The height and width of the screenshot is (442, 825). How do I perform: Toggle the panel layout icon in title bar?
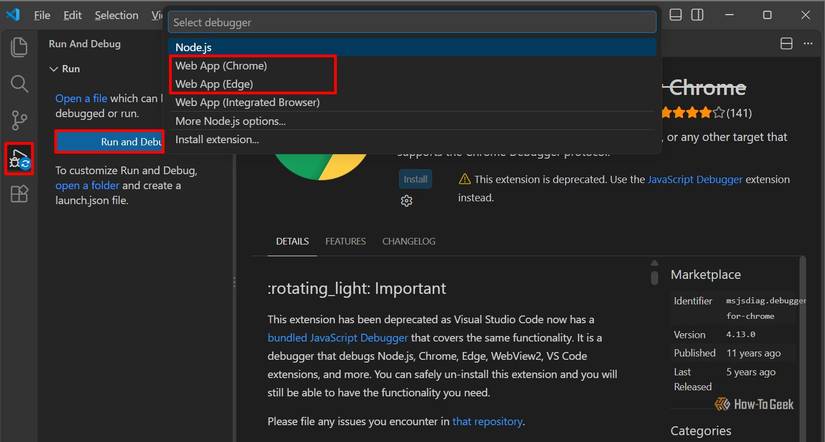[676, 15]
